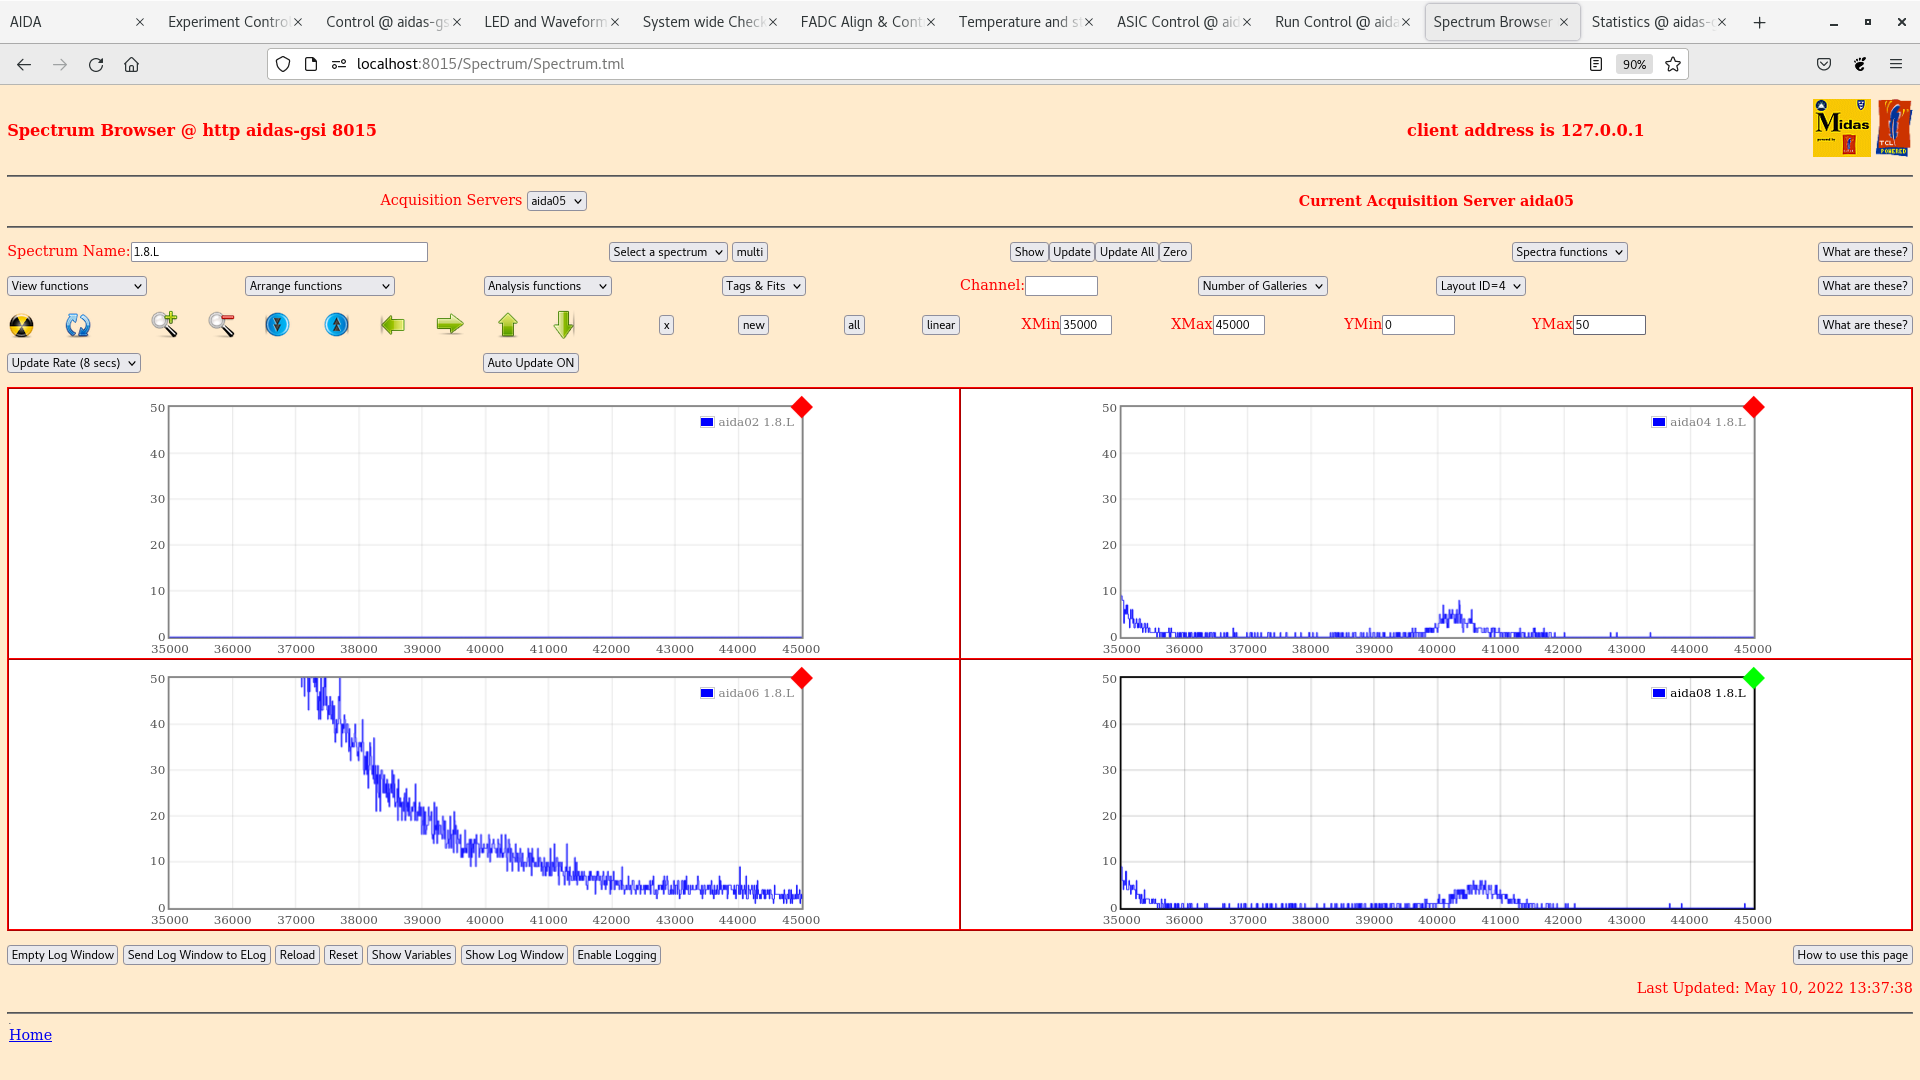Toggle the Auto Update ON button
The image size is (1920, 1080).
(x=531, y=363)
